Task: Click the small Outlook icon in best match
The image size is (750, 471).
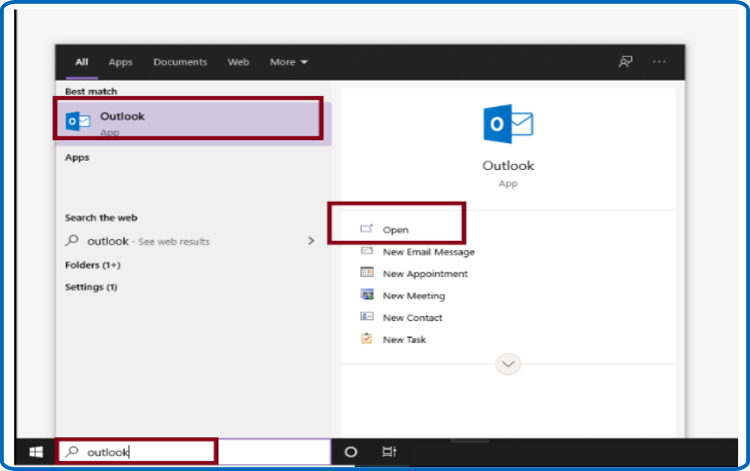Action: [x=77, y=121]
